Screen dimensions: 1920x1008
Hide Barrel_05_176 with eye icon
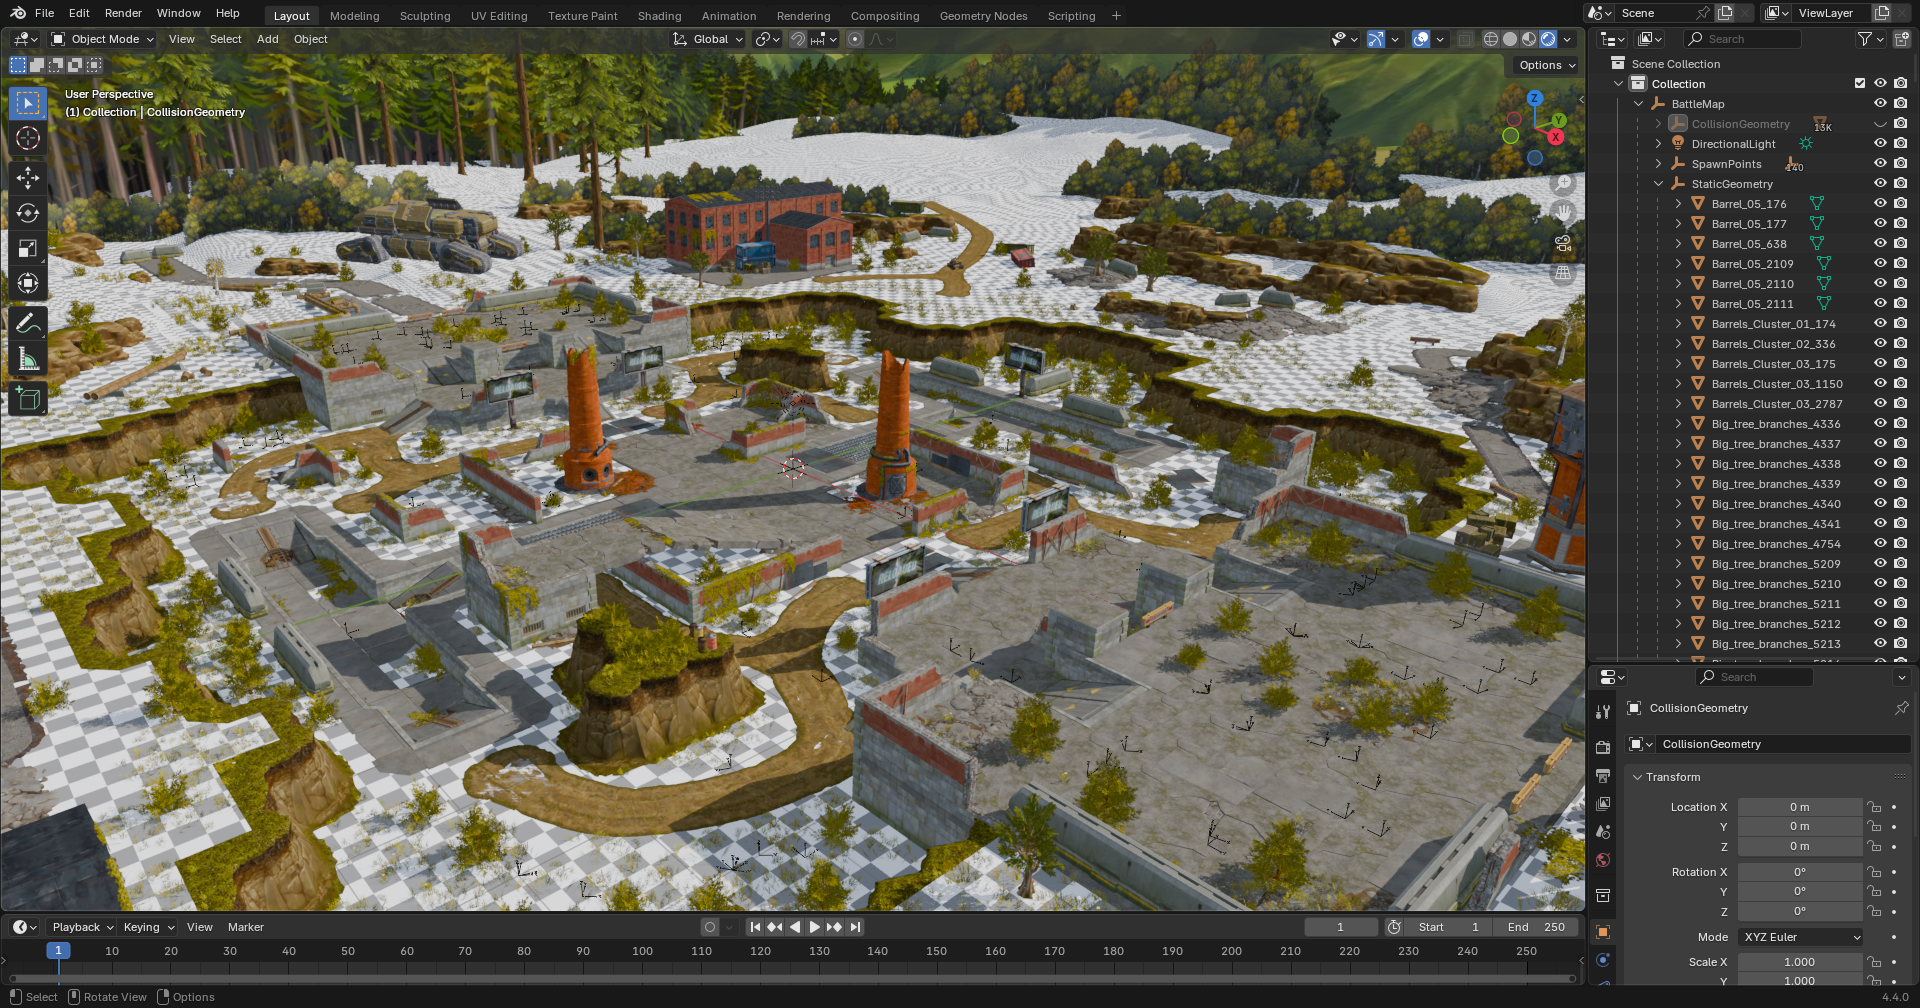1880,204
